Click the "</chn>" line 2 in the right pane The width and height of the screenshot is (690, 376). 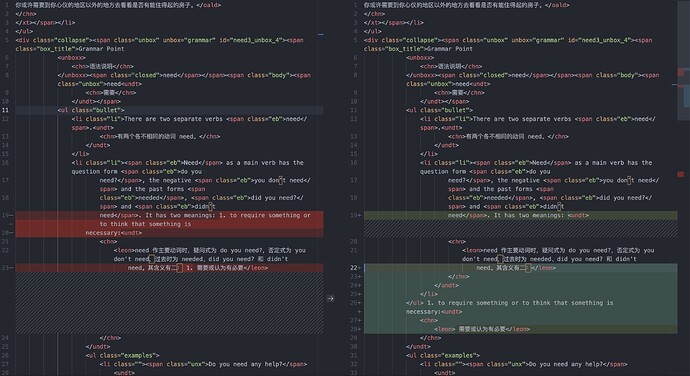click(374, 14)
